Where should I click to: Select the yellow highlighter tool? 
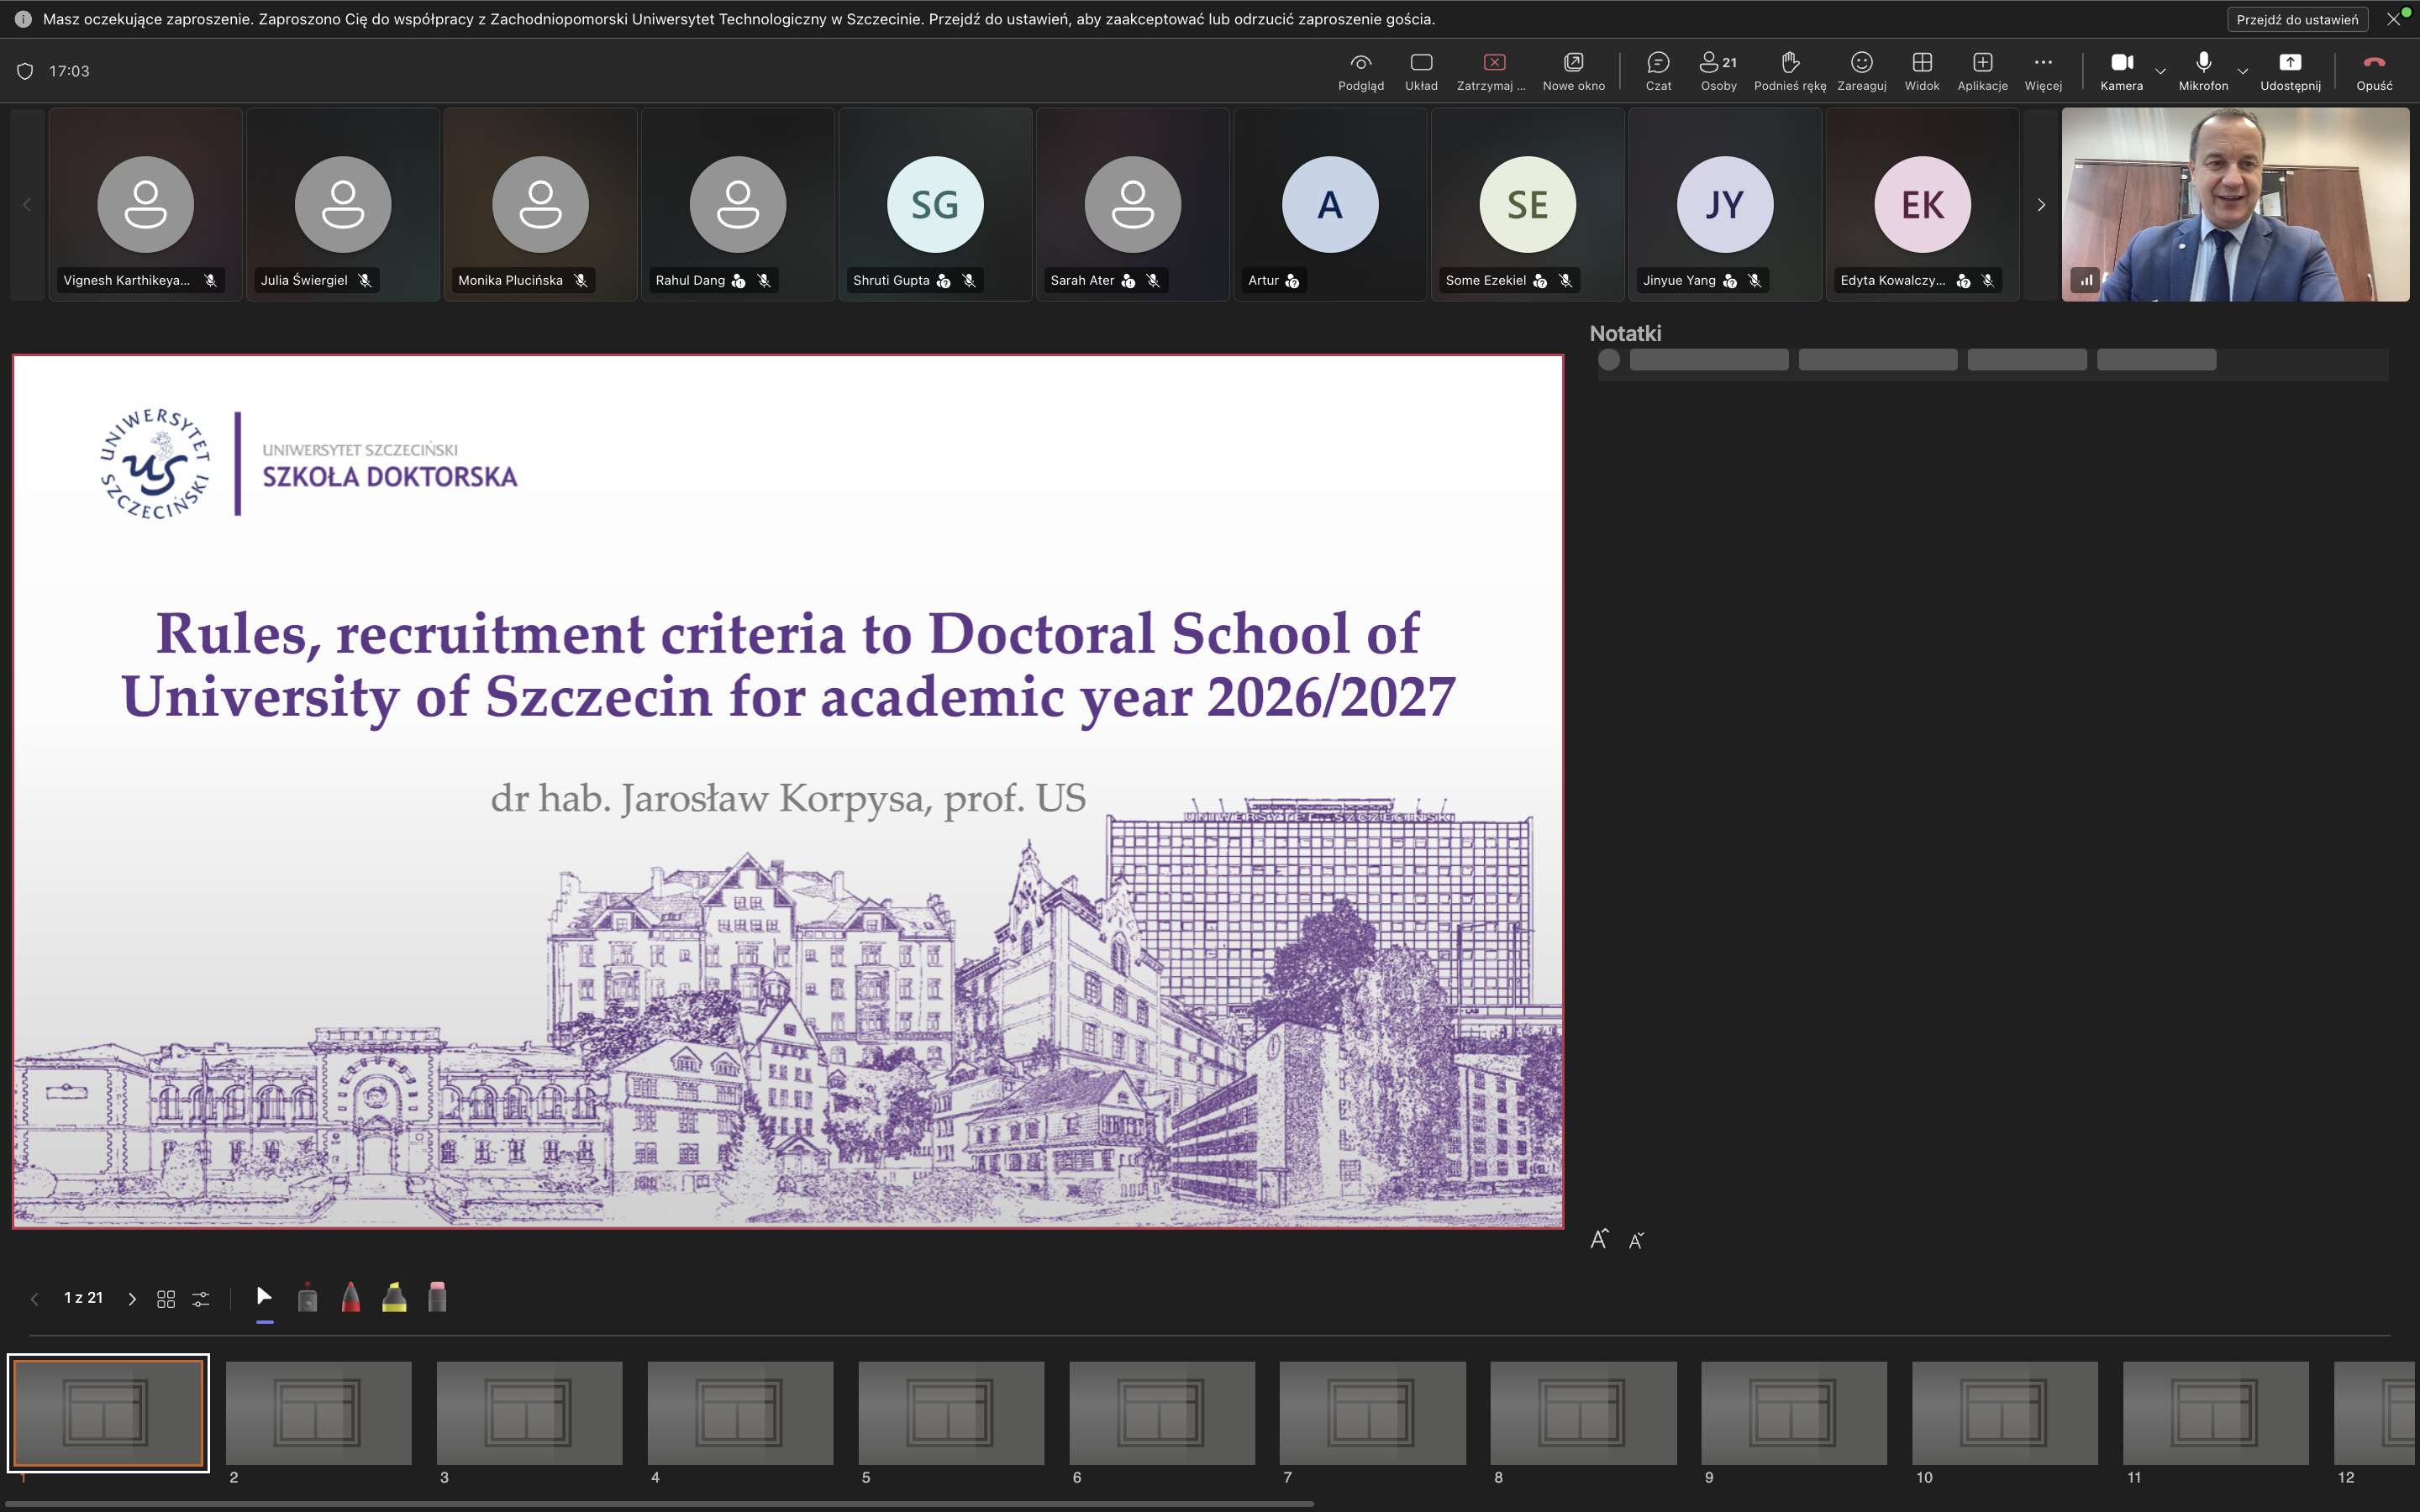[x=394, y=1297]
